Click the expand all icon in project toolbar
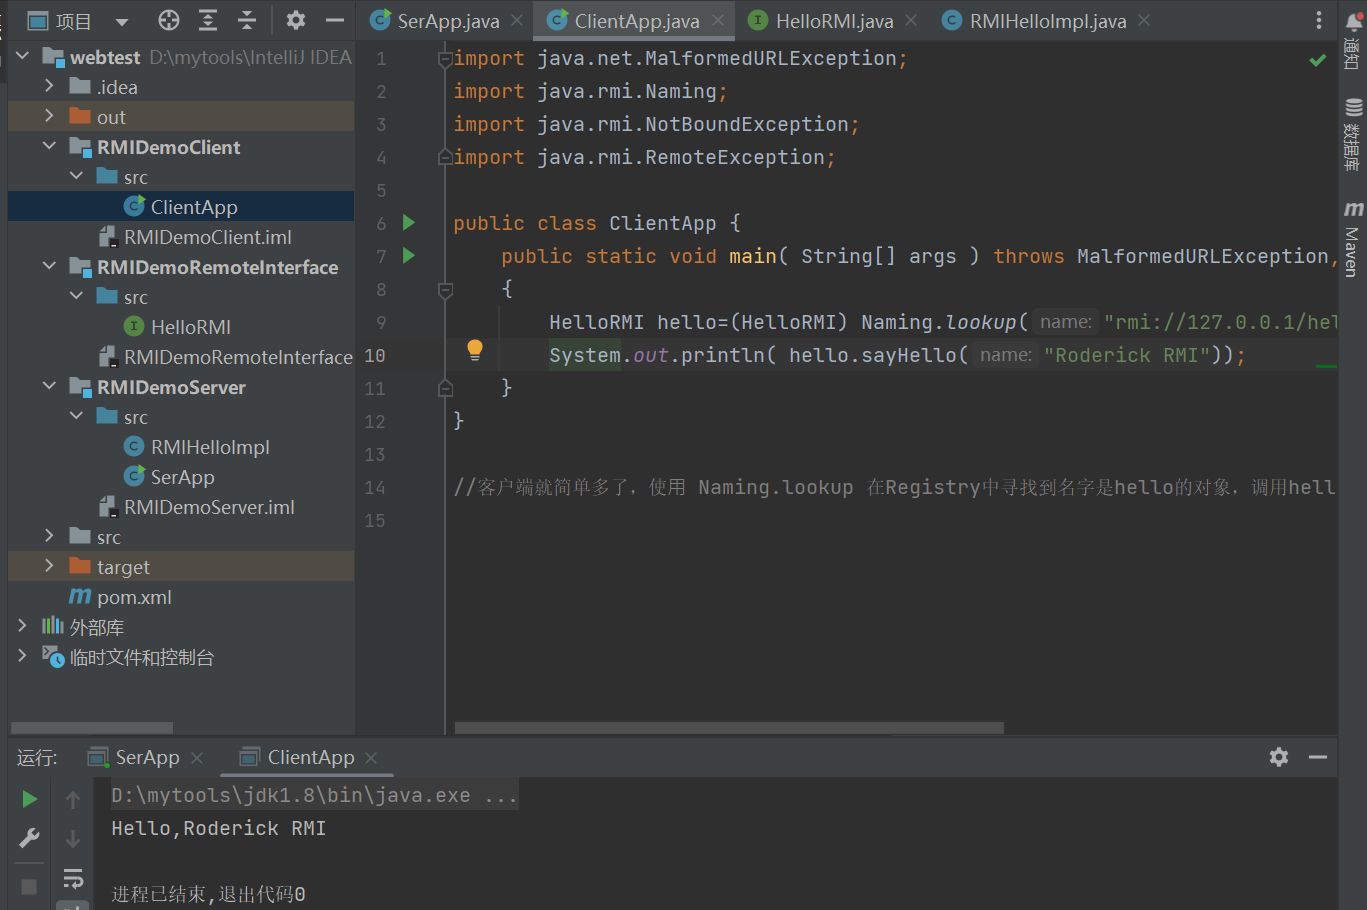This screenshot has width=1367, height=910. (x=208, y=20)
